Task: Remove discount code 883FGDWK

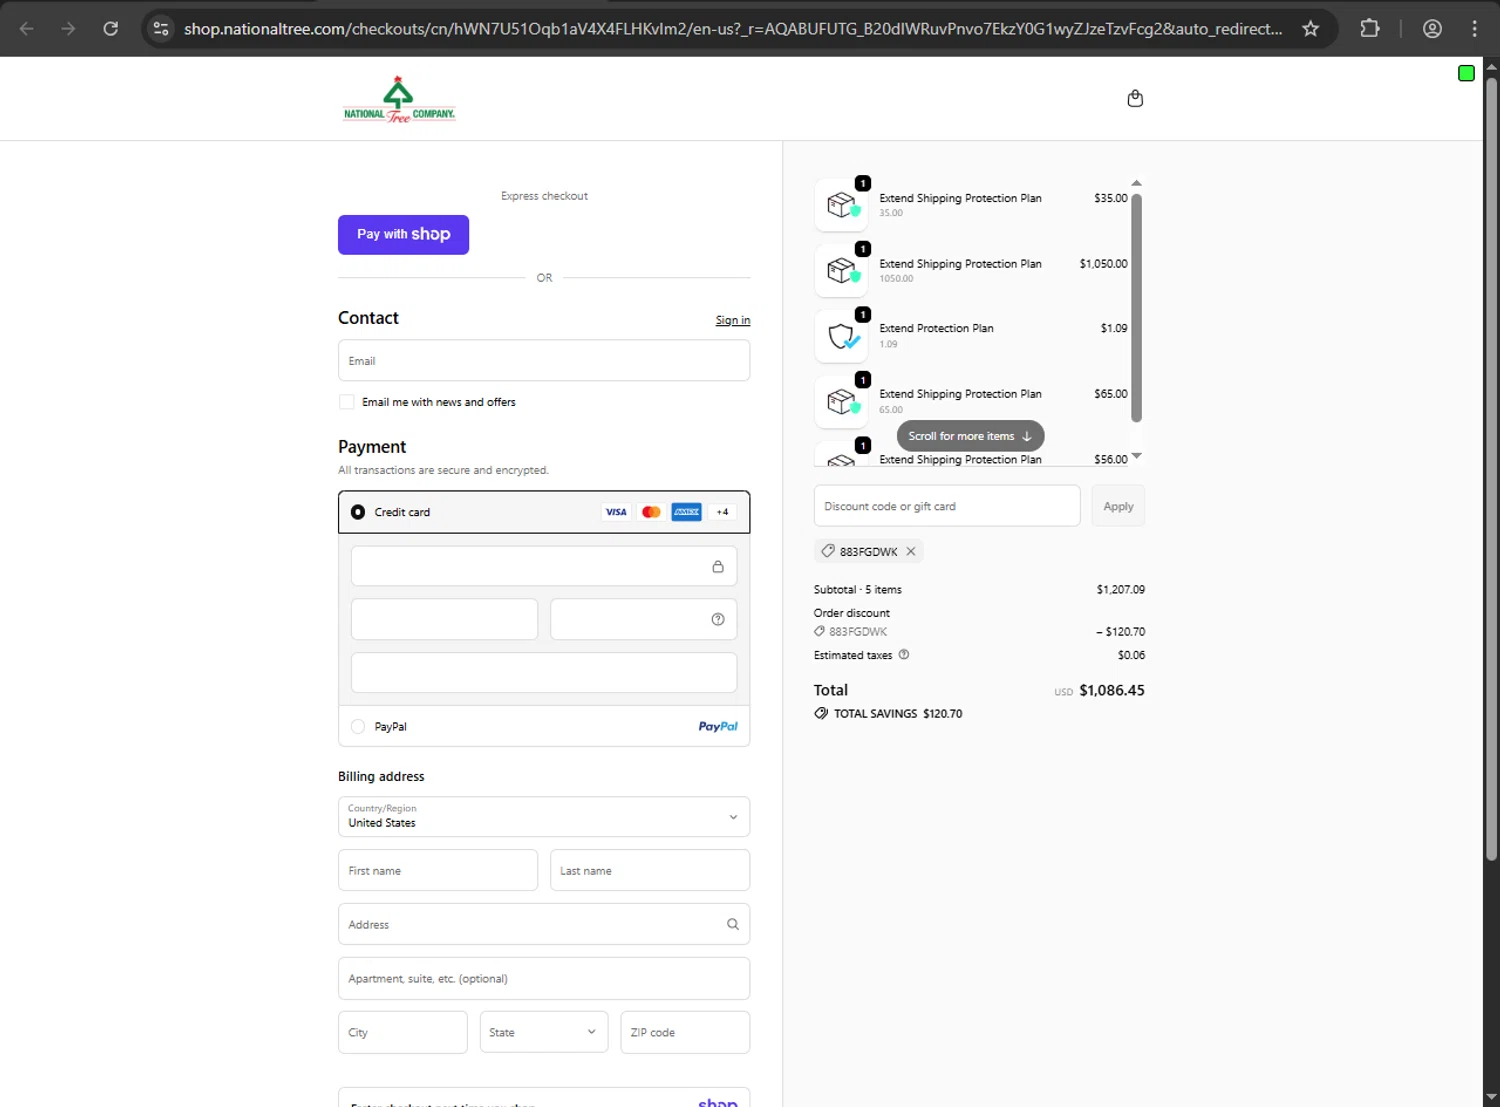Action: click(x=911, y=551)
